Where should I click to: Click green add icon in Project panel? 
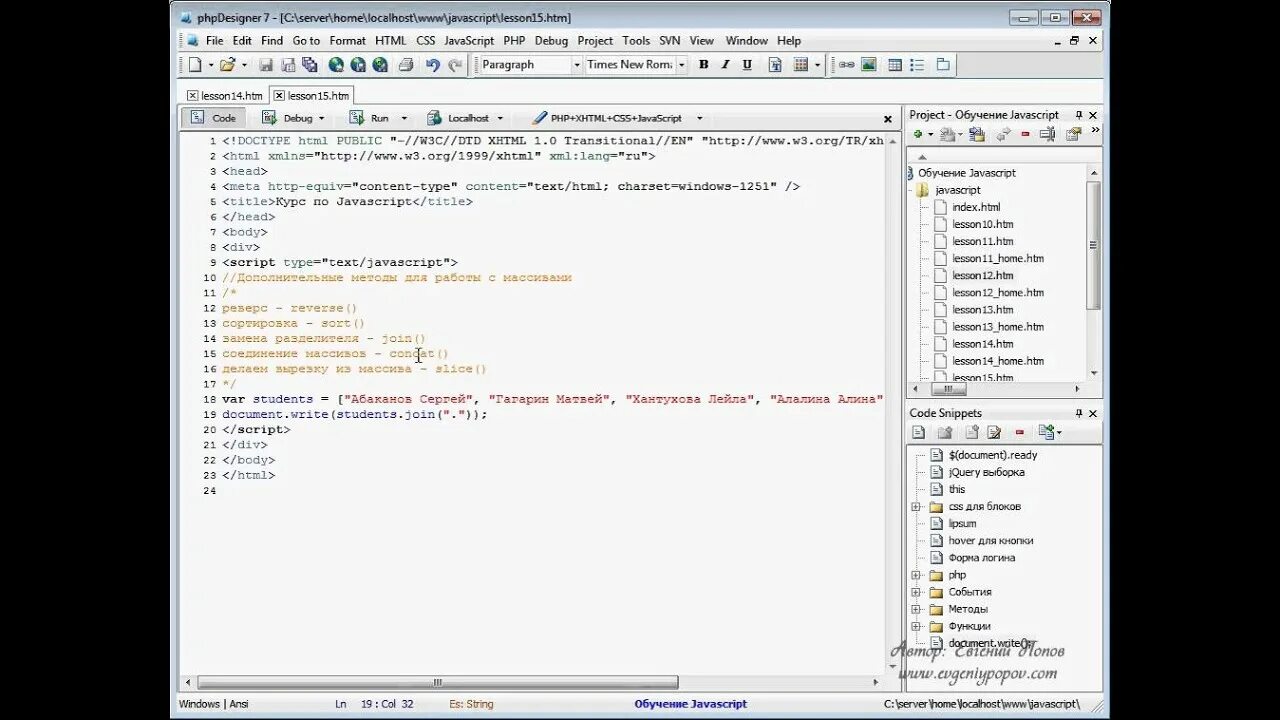coord(918,134)
